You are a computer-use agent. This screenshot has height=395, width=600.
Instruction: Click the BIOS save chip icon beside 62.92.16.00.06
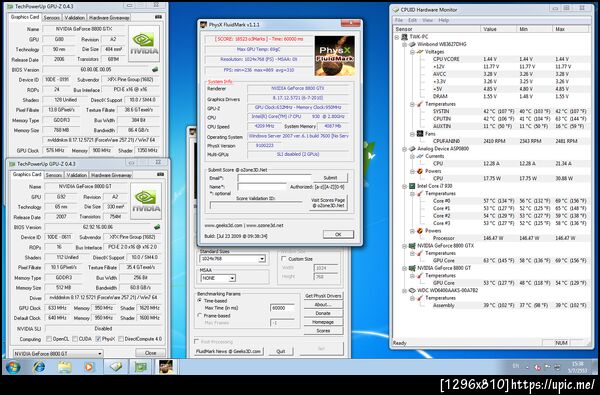point(157,227)
